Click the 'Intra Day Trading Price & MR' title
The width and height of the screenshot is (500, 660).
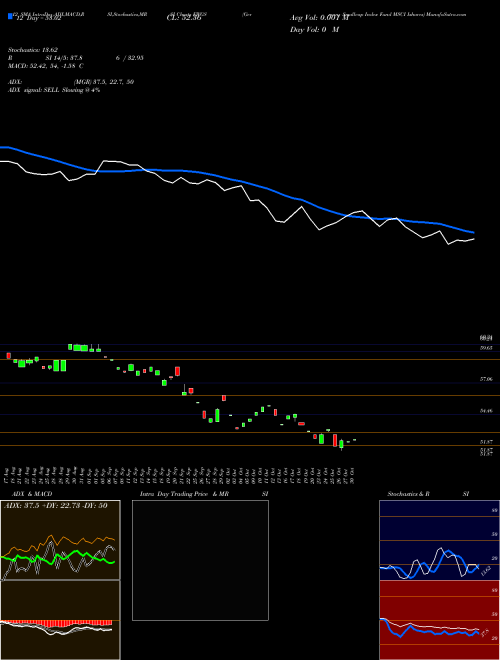click(184, 494)
